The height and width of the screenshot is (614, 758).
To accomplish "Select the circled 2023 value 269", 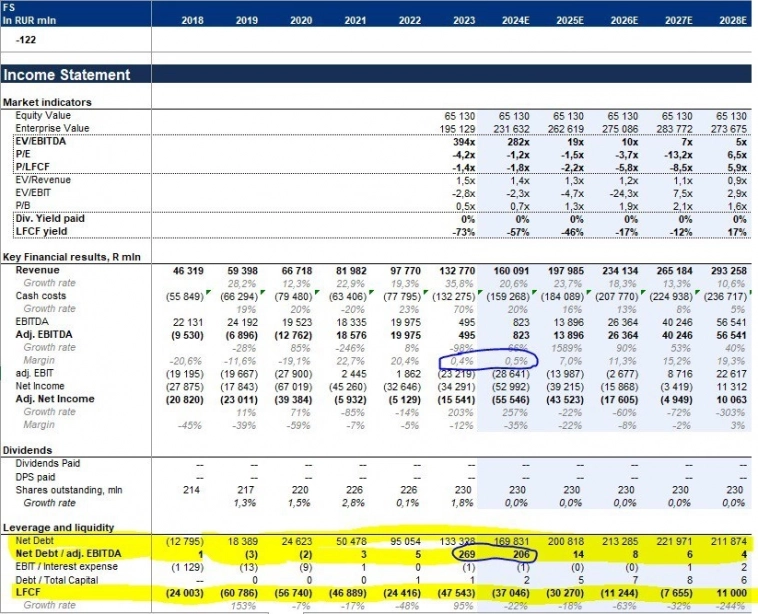I will coord(465,553).
